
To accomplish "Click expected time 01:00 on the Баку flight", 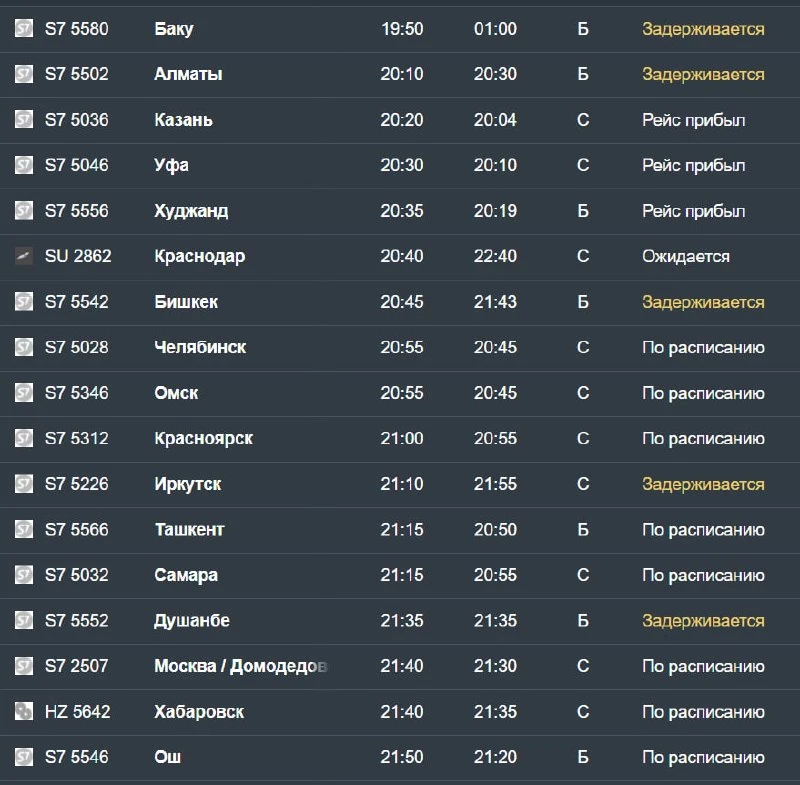I will (x=495, y=29).
